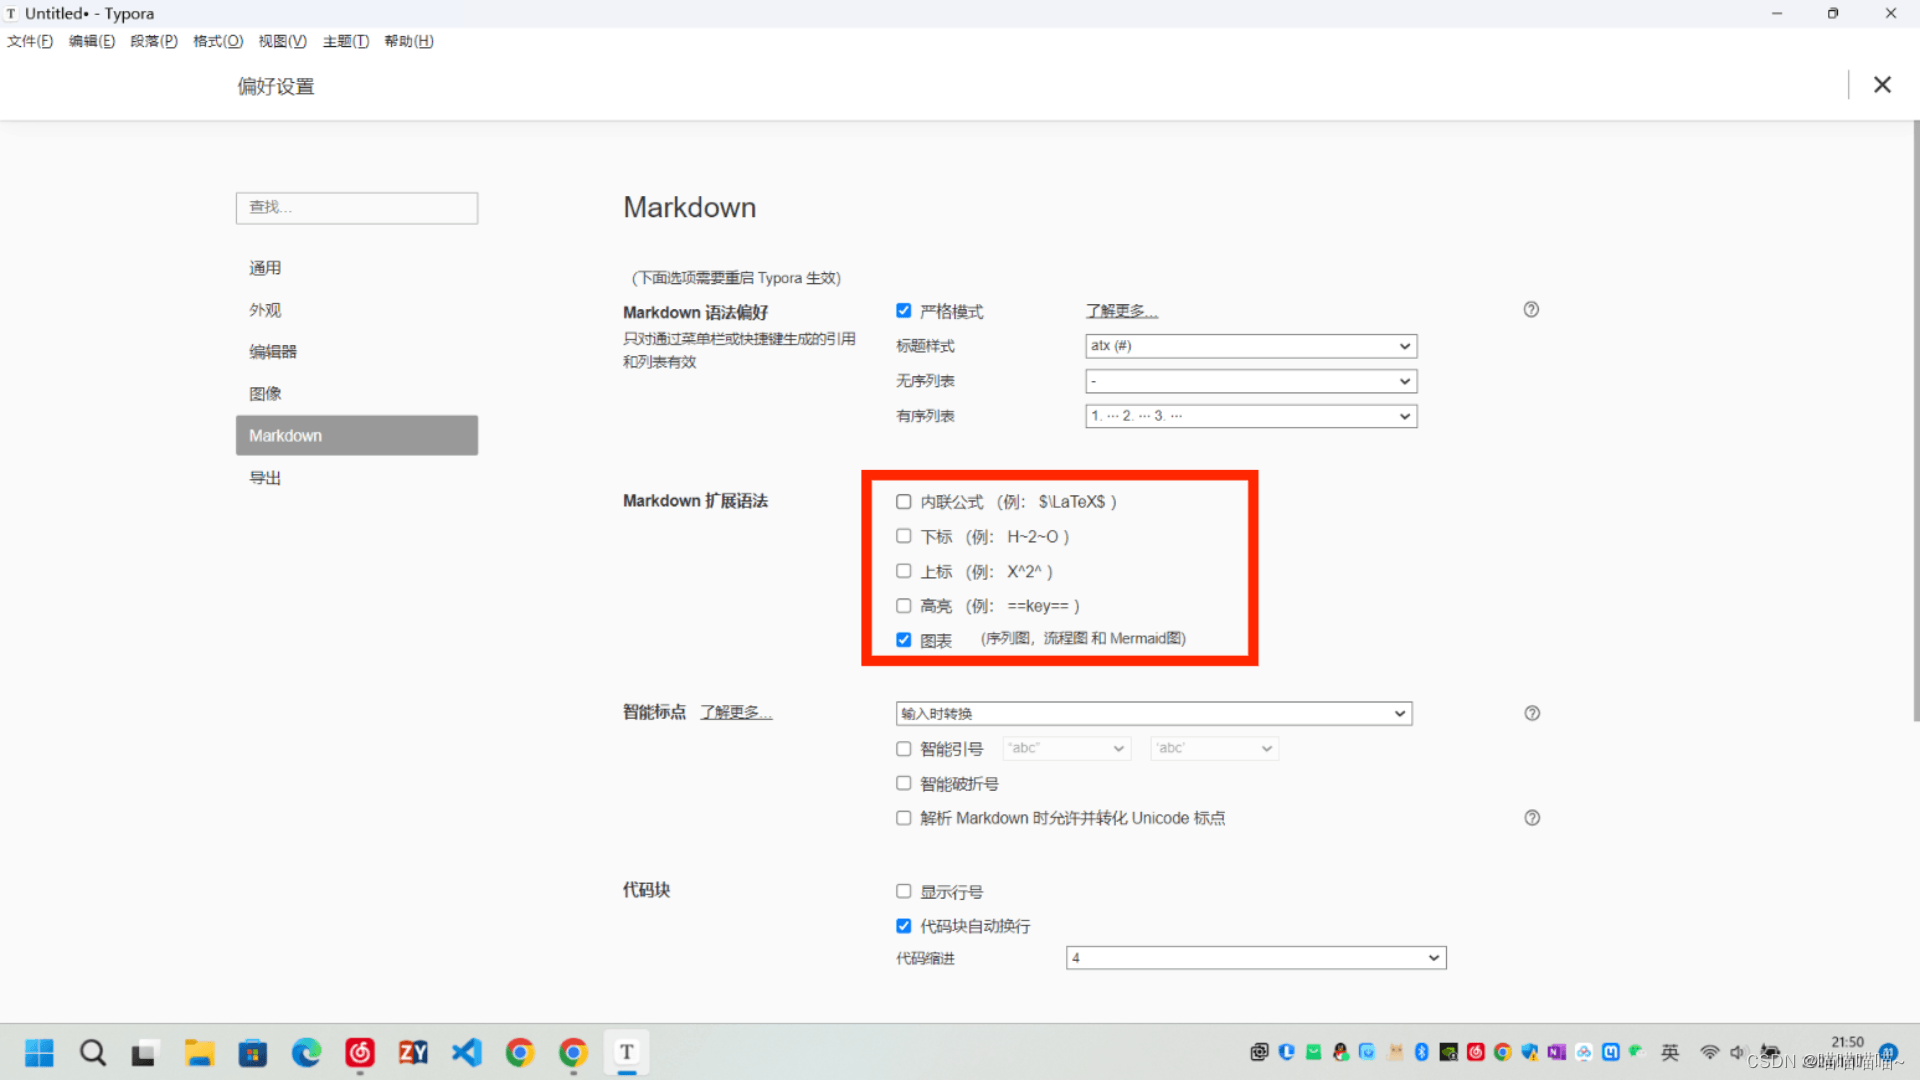Open File Explorer from taskbar

pyautogui.click(x=199, y=1052)
